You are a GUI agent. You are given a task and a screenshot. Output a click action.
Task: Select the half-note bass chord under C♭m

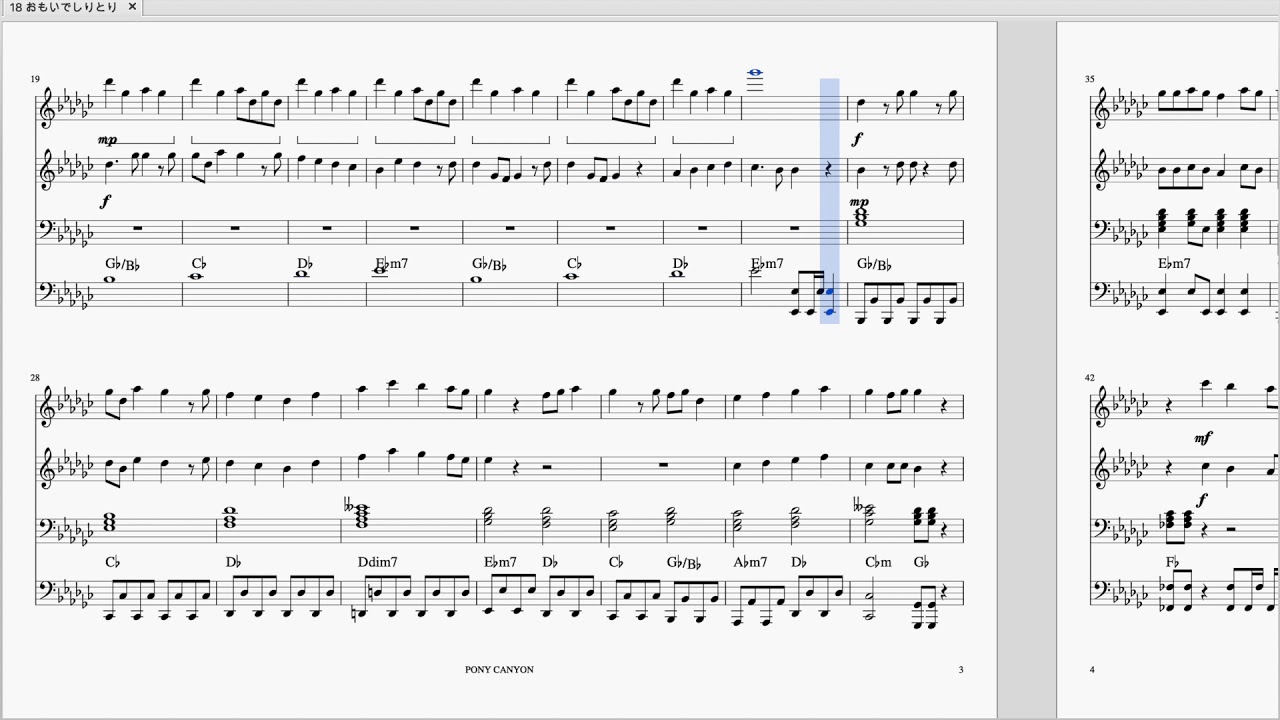(x=869, y=603)
